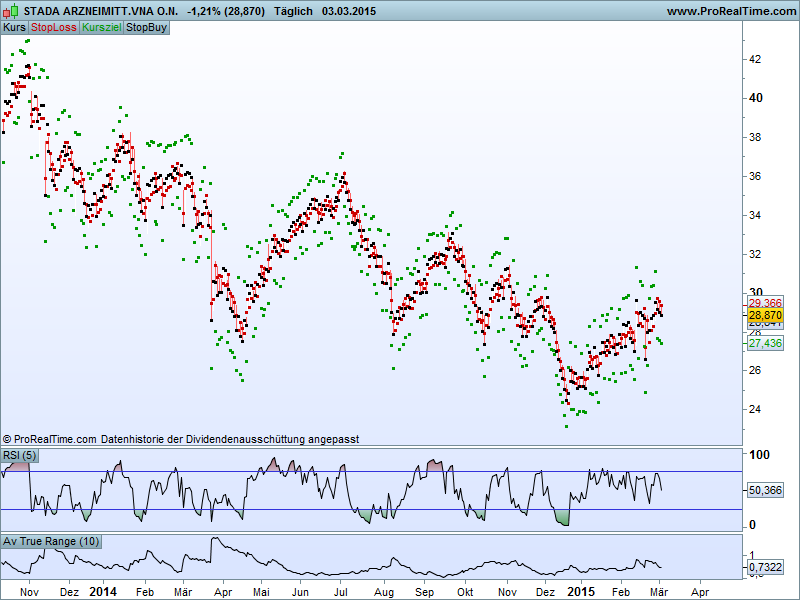The height and width of the screenshot is (600, 800).
Task: Select the Kurs legend label
Action: pyautogui.click(x=14, y=27)
